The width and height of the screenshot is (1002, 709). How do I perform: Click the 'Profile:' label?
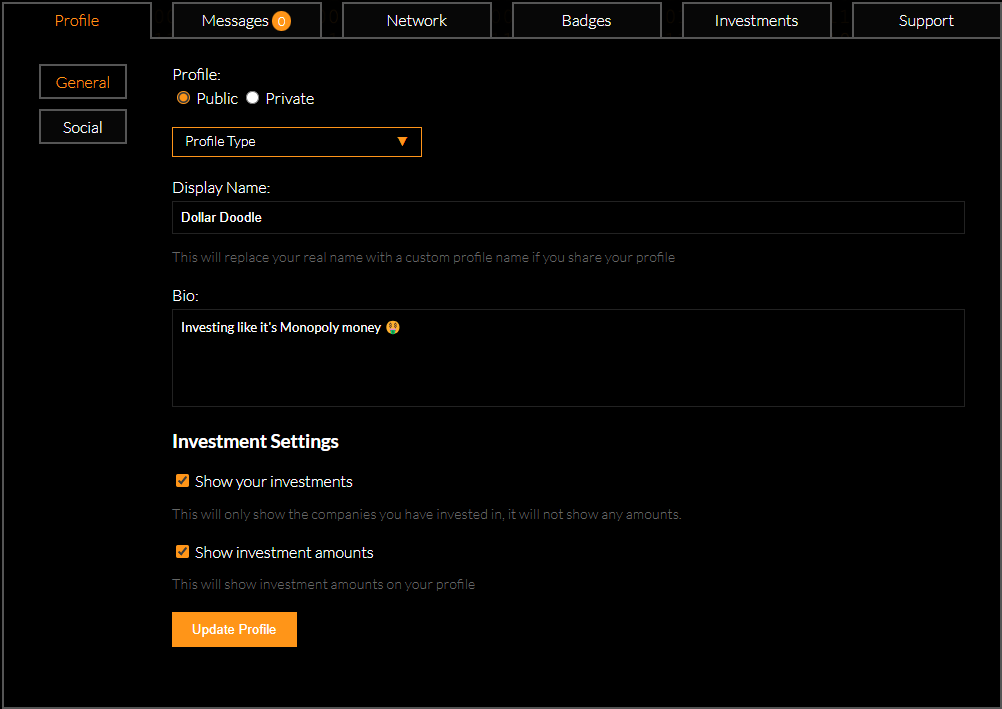(197, 74)
